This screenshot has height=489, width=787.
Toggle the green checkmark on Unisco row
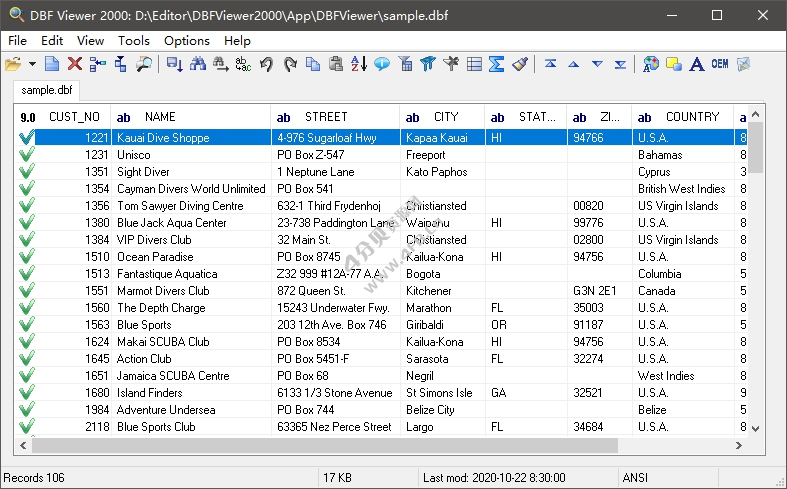(x=26, y=155)
